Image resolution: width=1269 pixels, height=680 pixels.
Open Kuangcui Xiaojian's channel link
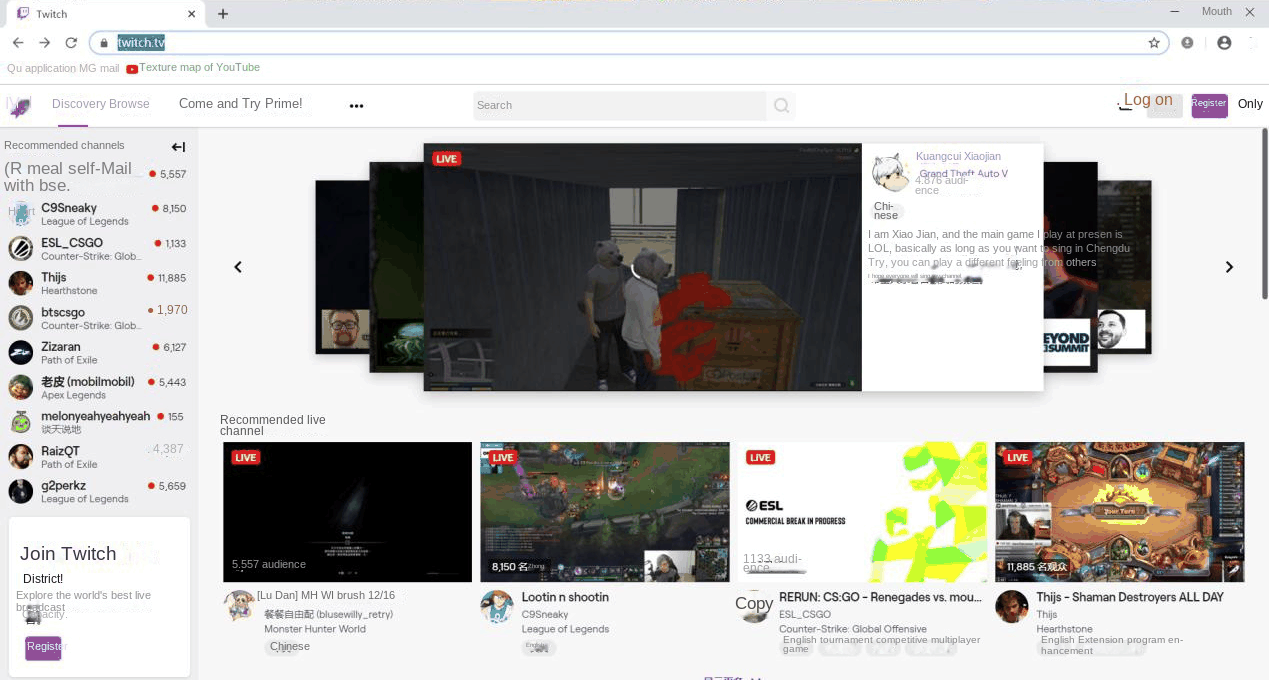click(x=957, y=156)
